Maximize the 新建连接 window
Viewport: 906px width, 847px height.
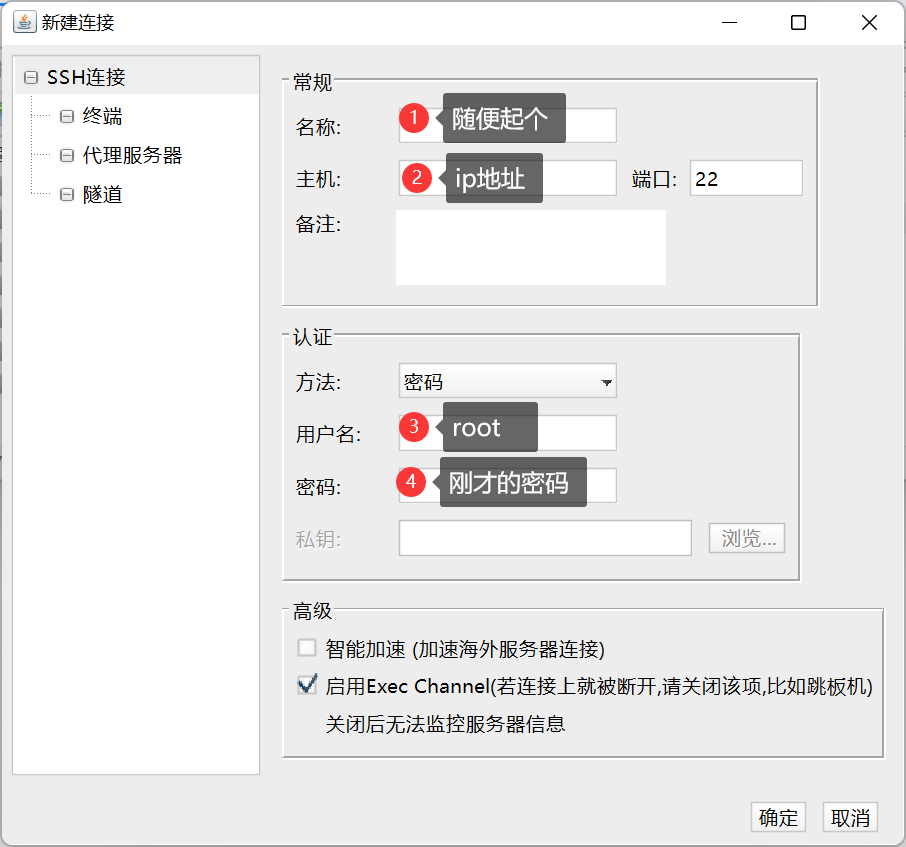click(x=799, y=23)
